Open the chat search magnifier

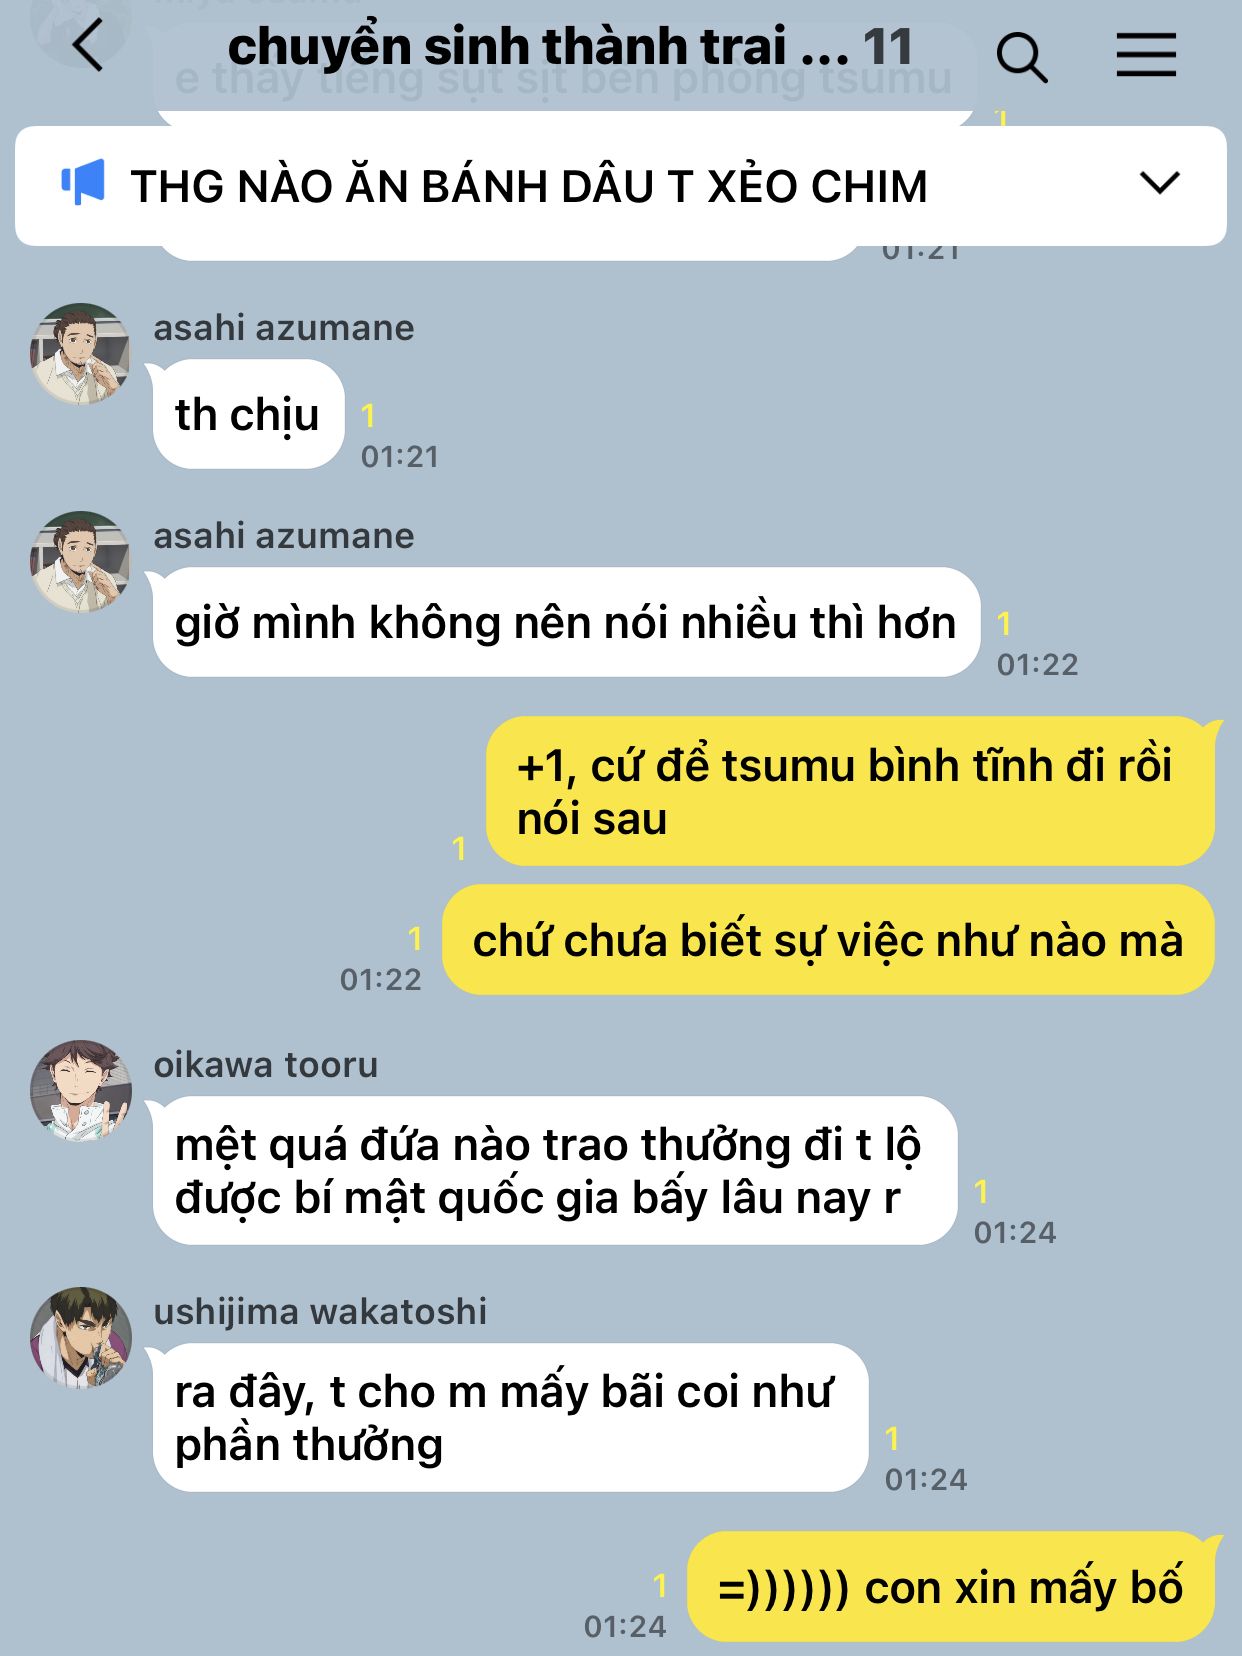click(x=1022, y=56)
